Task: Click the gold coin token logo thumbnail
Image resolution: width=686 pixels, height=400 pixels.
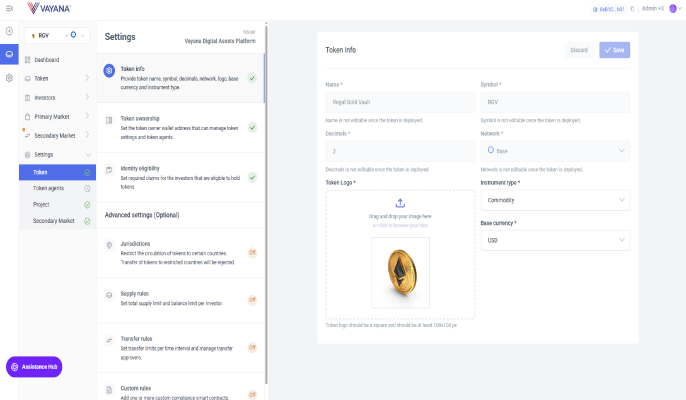Action: 400,272
